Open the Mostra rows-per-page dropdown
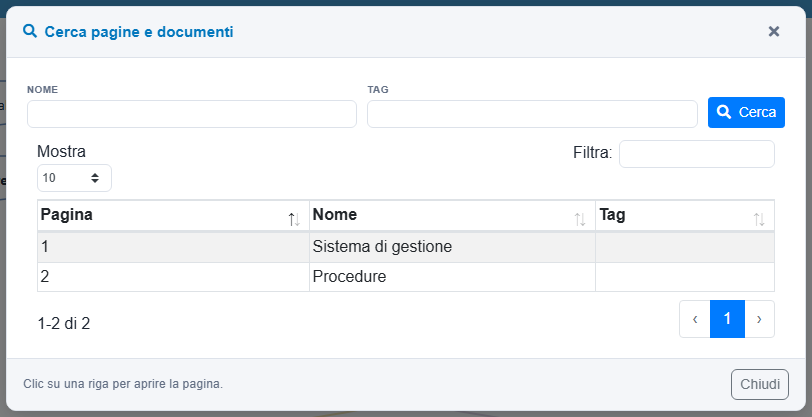 coord(74,178)
